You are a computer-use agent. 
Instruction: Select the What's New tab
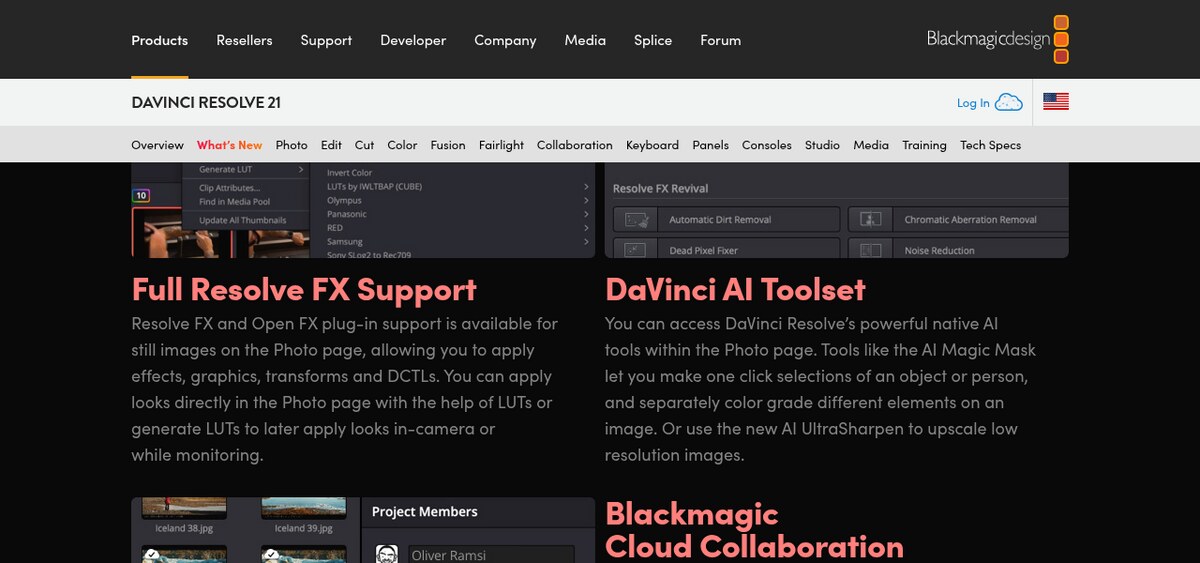[230, 145]
